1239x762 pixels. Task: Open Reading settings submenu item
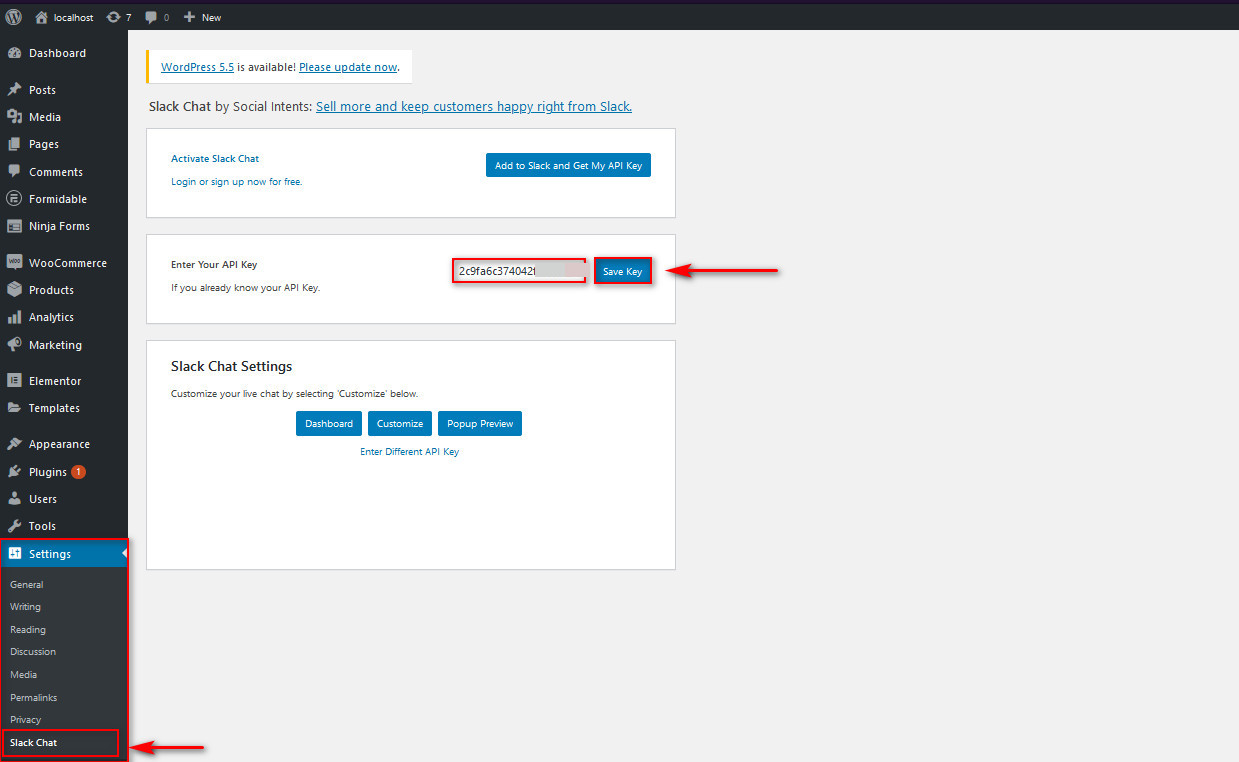28,630
